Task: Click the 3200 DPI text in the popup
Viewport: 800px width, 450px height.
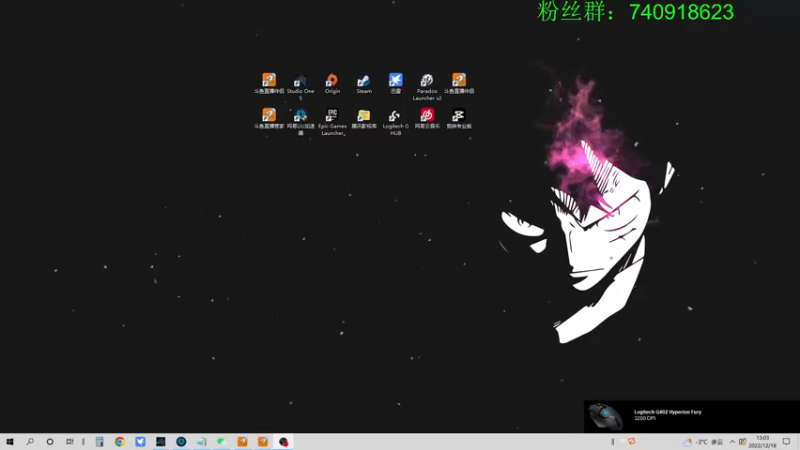Action: 644,418
